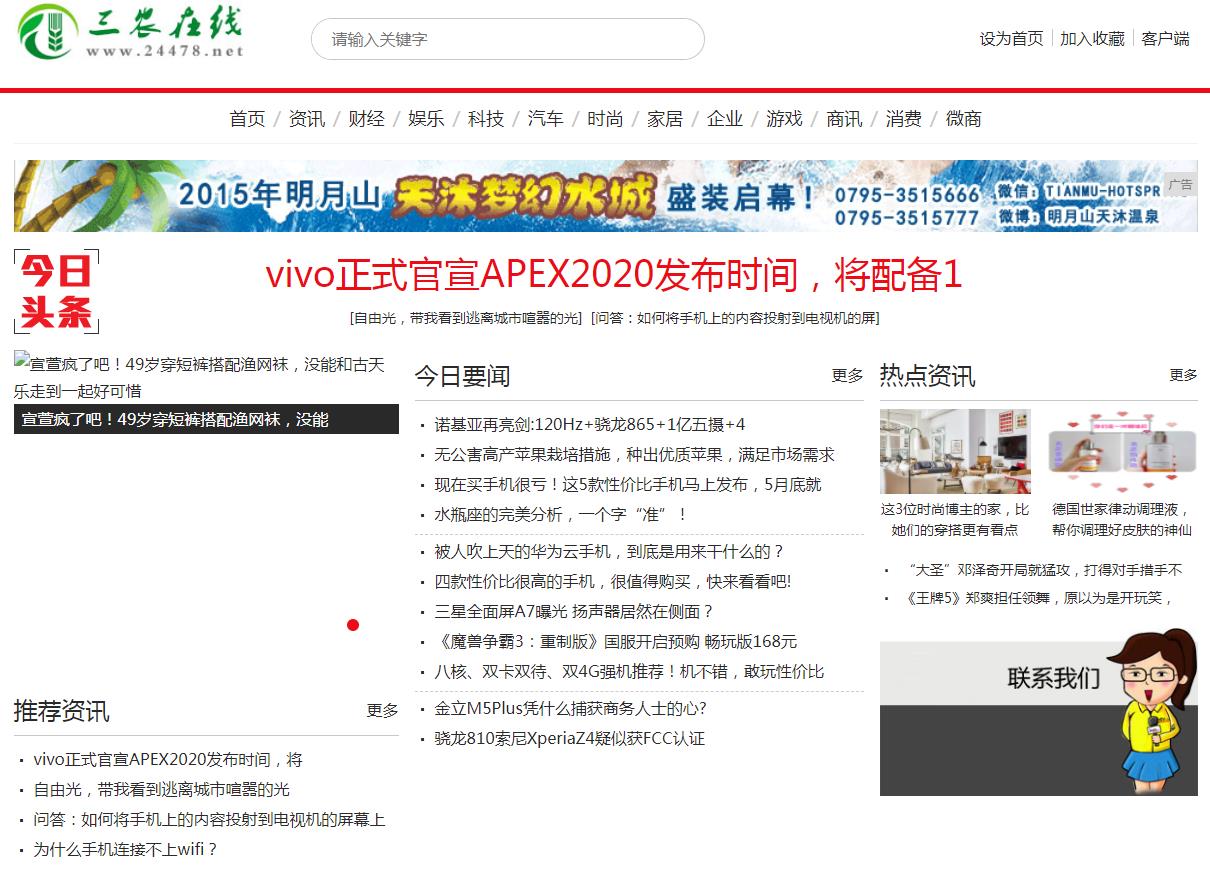The image size is (1210, 872).
Task: Open 三星全面屏A7曝光 article
Action: click(x=574, y=611)
